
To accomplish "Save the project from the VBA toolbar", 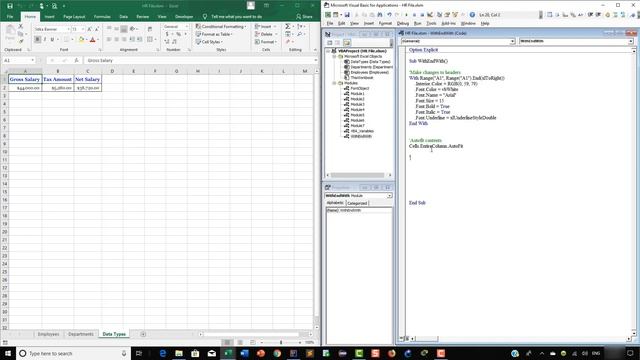I will point(347,15).
